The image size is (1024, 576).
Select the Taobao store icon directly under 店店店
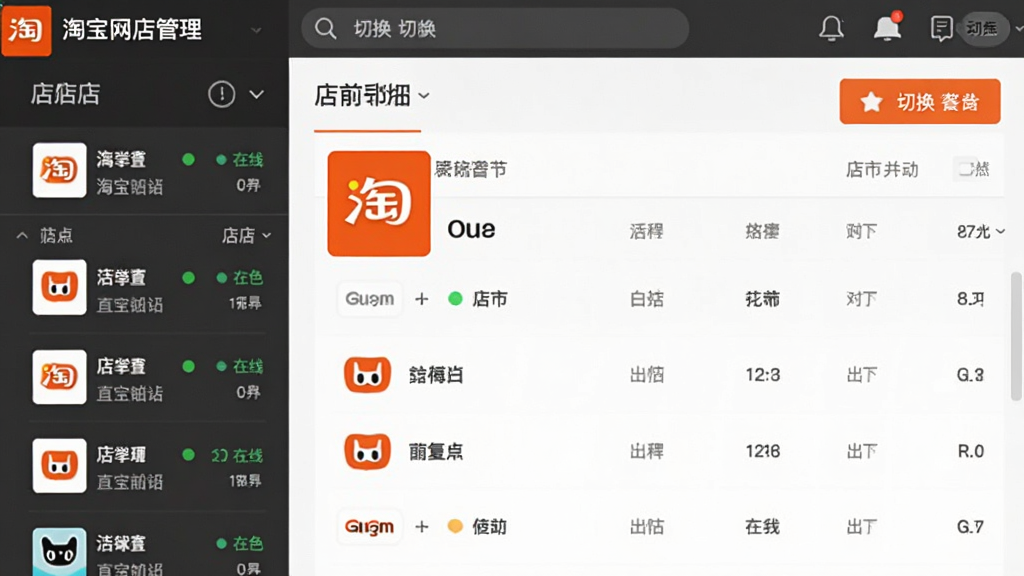coord(59,170)
